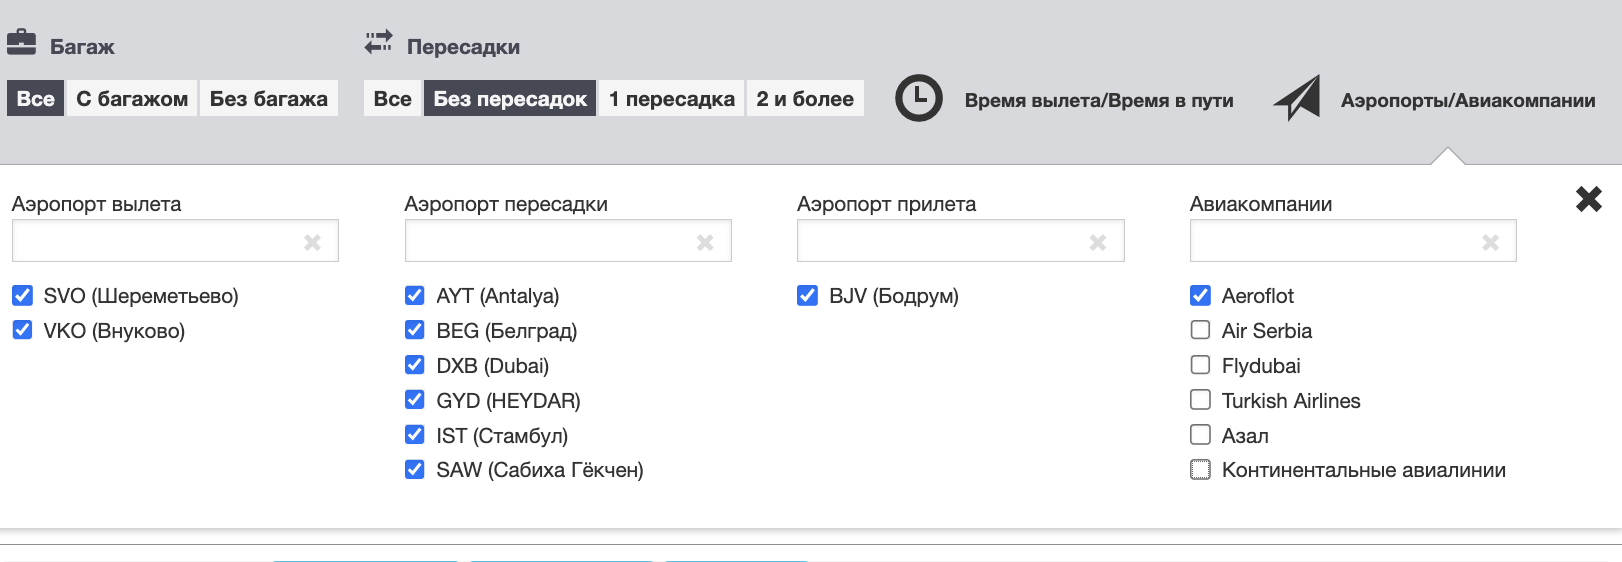This screenshot has height=562, width=1622.
Task: Click the baggage suitcase icon
Action: coord(21,43)
